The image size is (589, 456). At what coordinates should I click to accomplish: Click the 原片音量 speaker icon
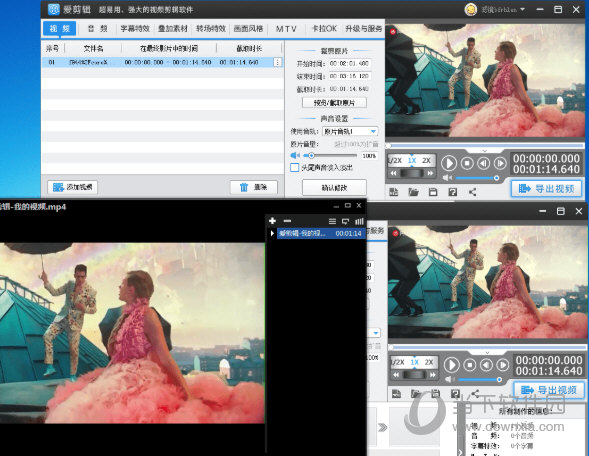[x=295, y=155]
